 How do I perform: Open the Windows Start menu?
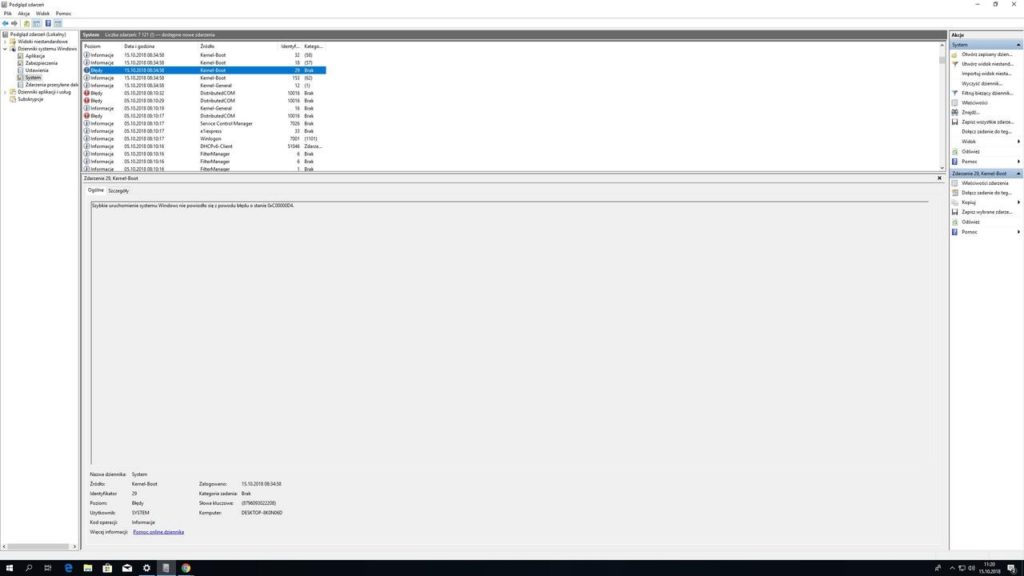9,568
